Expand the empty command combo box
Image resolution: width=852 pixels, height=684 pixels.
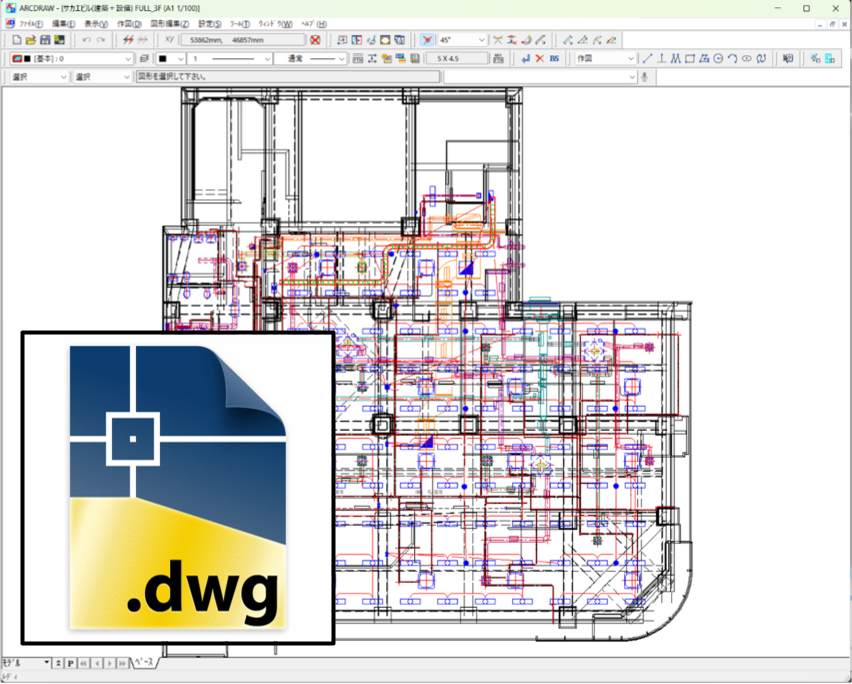point(632,77)
